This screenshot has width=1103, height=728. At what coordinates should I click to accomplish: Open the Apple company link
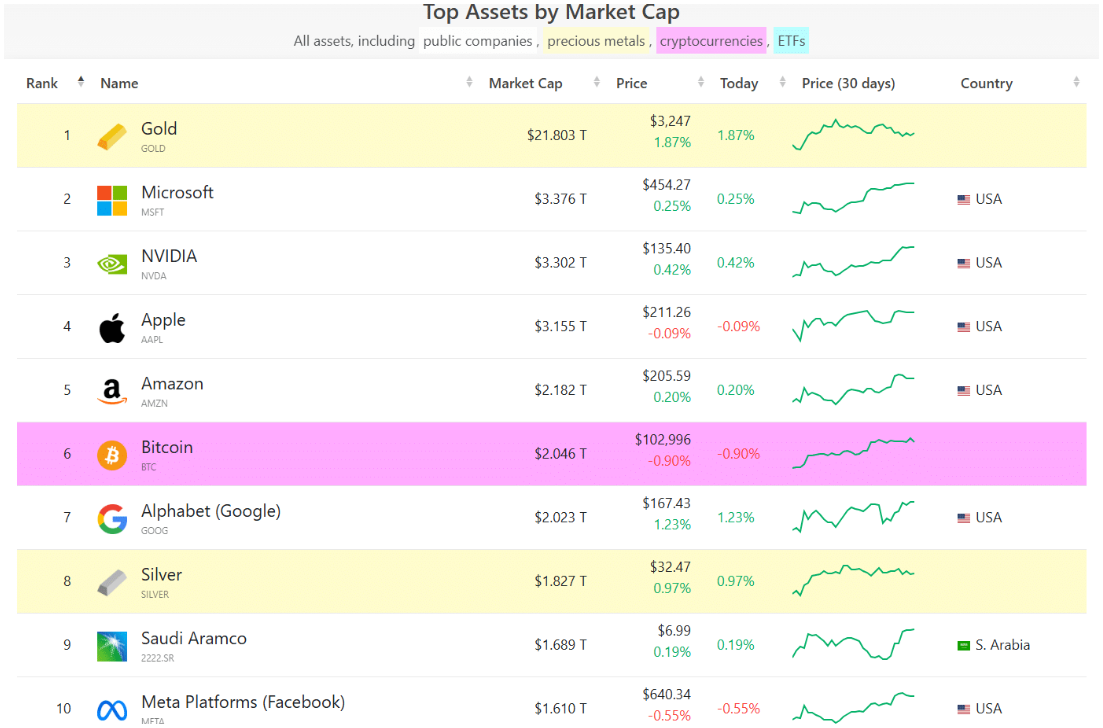click(x=163, y=320)
